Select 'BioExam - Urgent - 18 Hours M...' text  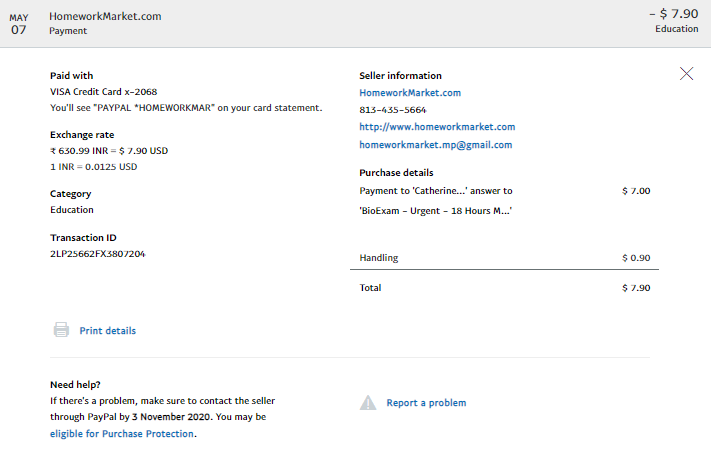(x=435, y=211)
